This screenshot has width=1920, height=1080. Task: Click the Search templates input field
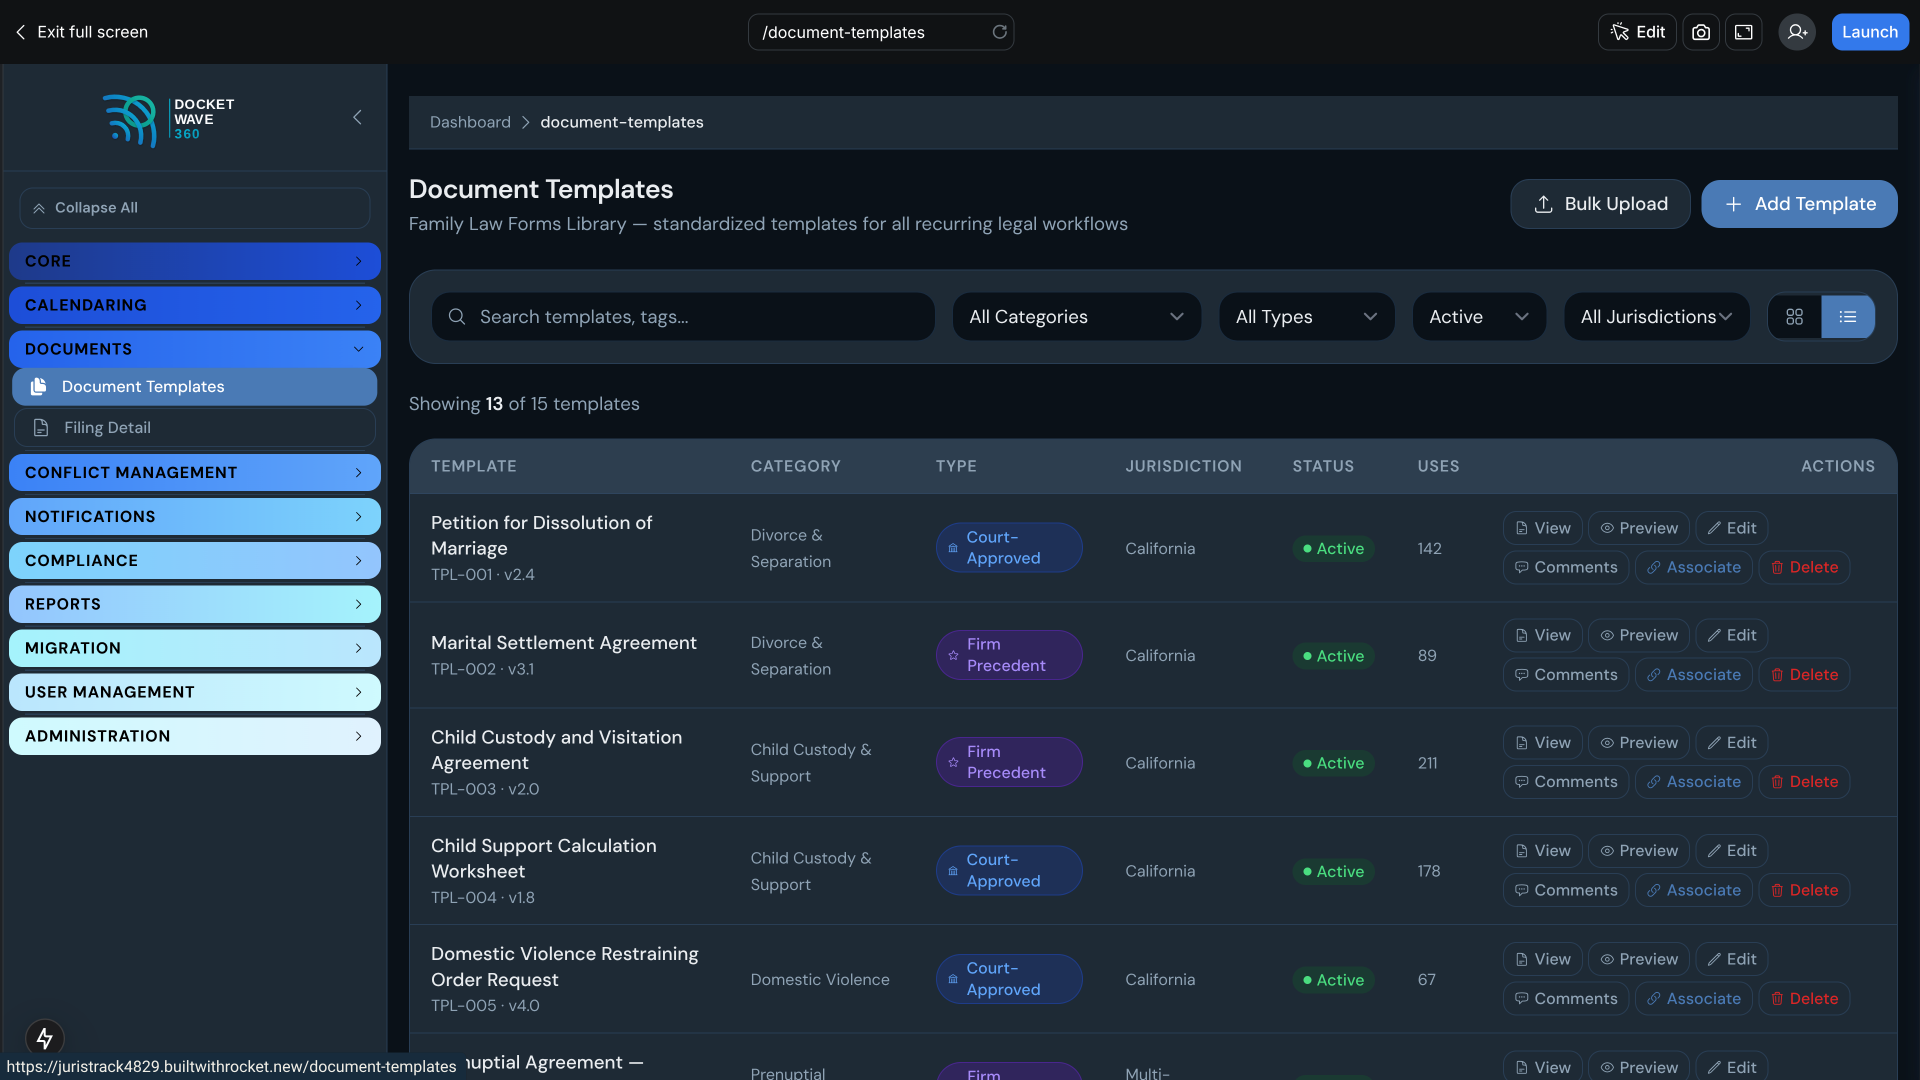tap(683, 316)
